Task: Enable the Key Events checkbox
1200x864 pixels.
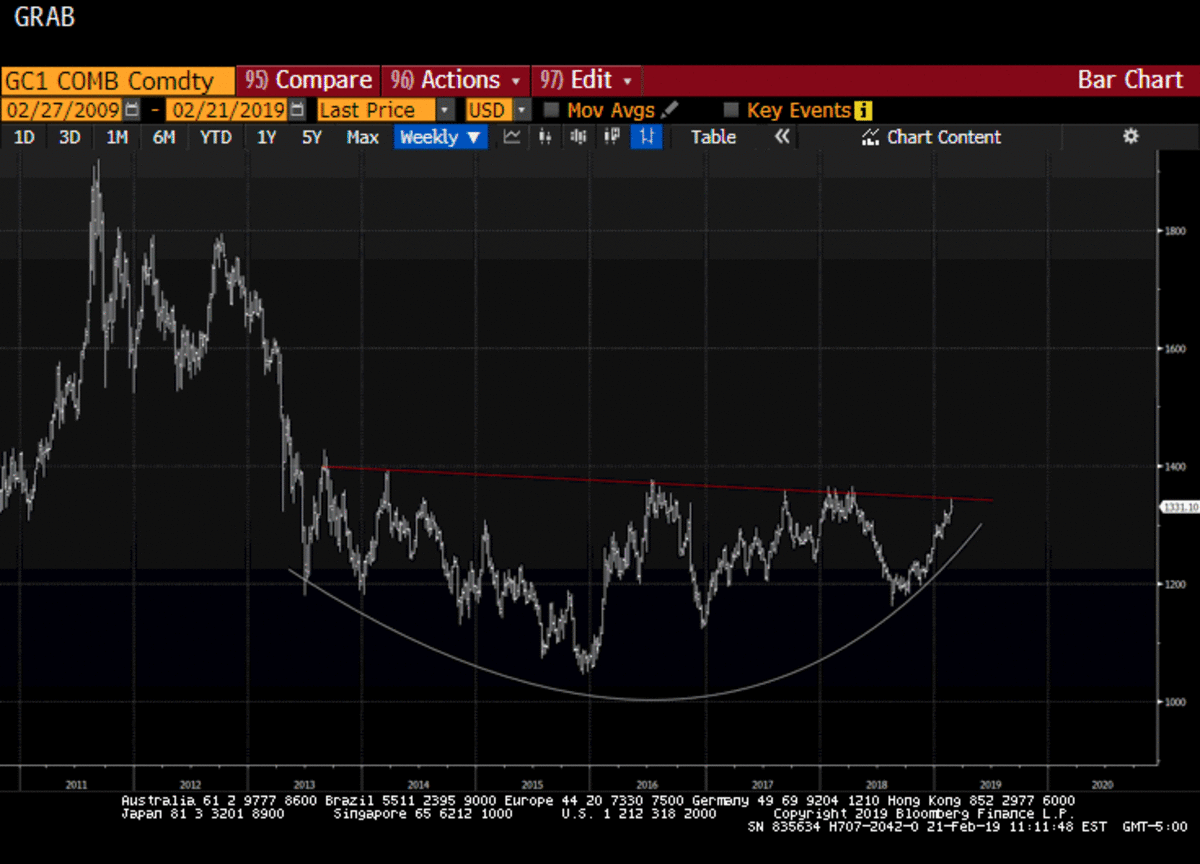Action: click(x=731, y=110)
